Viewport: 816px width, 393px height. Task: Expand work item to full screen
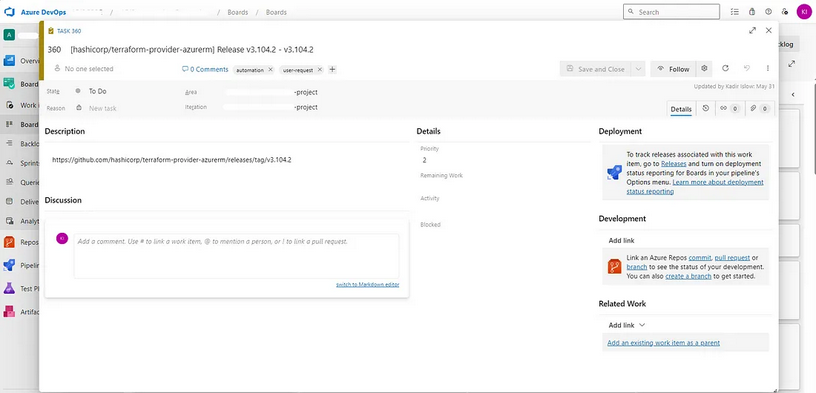coord(752,31)
